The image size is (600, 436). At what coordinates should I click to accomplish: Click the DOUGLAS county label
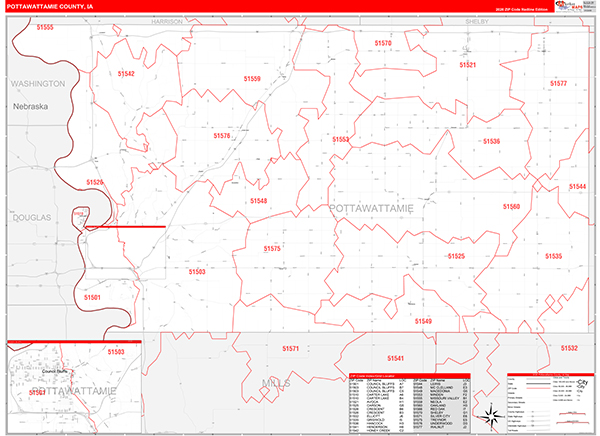pos(32,218)
